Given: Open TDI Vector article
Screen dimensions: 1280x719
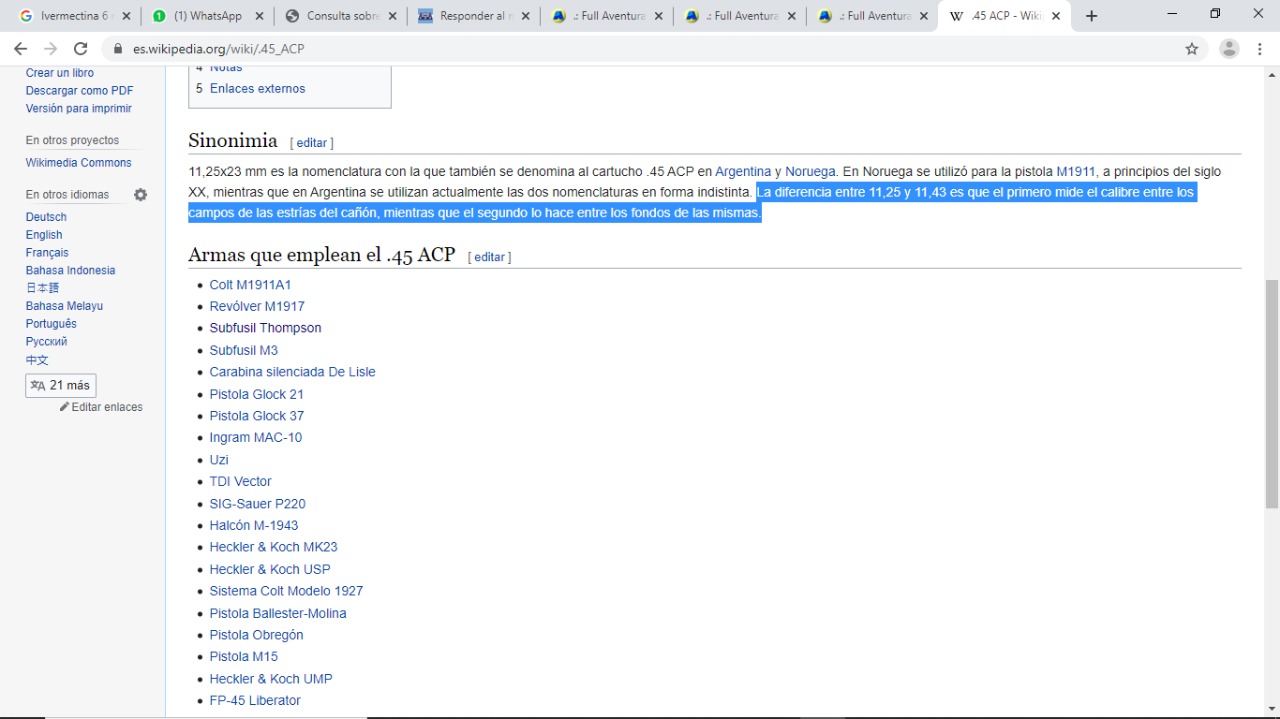Looking at the screenshot, I should point(240,482).
